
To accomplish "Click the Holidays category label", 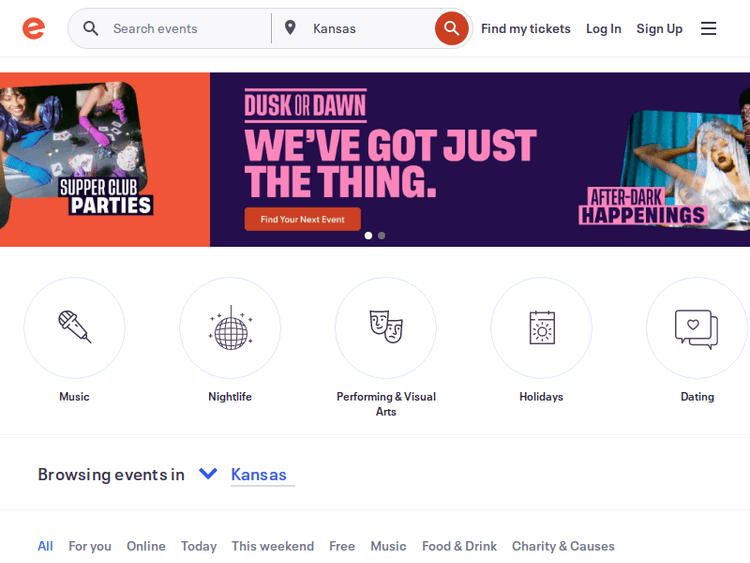I will pyautogui.click(x=541, y=397).
